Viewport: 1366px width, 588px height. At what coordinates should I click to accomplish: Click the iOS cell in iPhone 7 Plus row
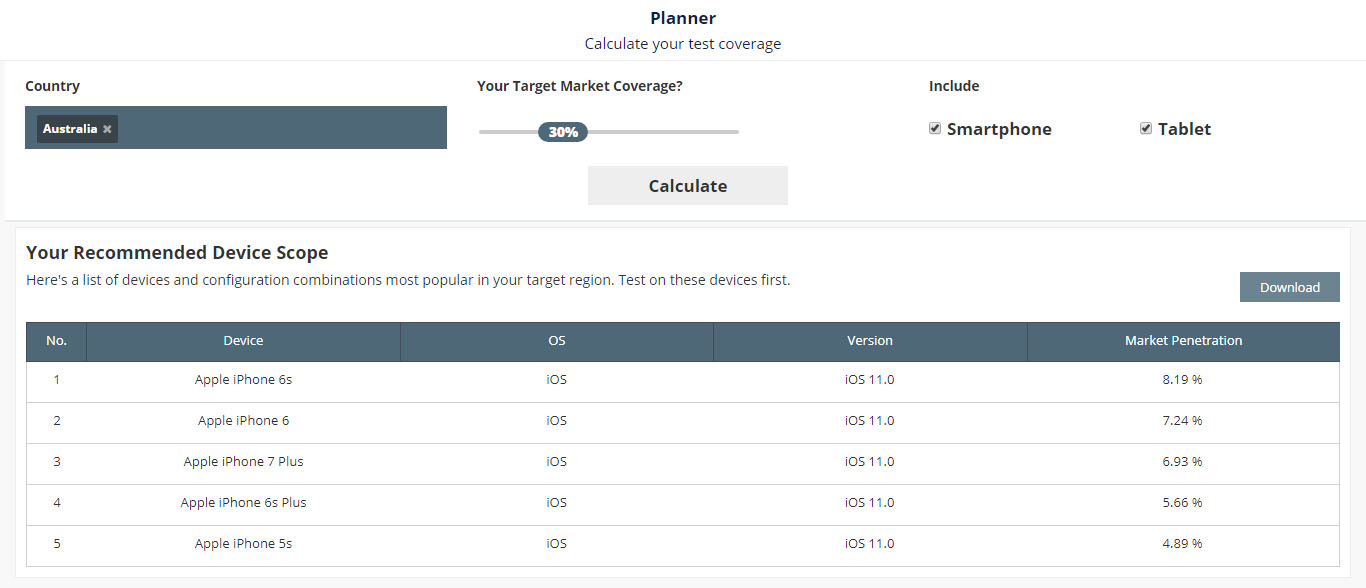pyautogui.click(x=557, y=462)
